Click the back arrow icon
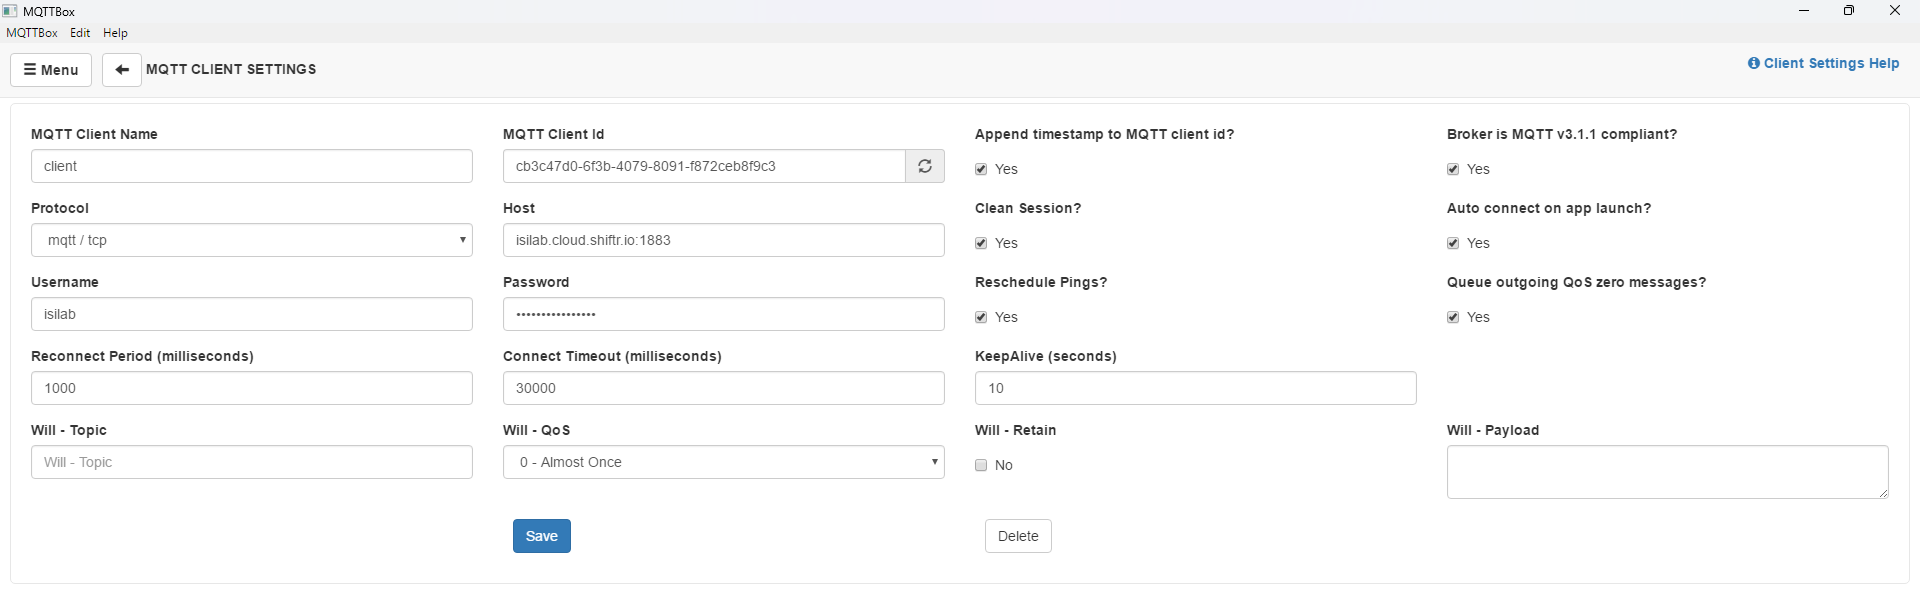The width and height of the screenshot is (1920, 614). [122, 70]
